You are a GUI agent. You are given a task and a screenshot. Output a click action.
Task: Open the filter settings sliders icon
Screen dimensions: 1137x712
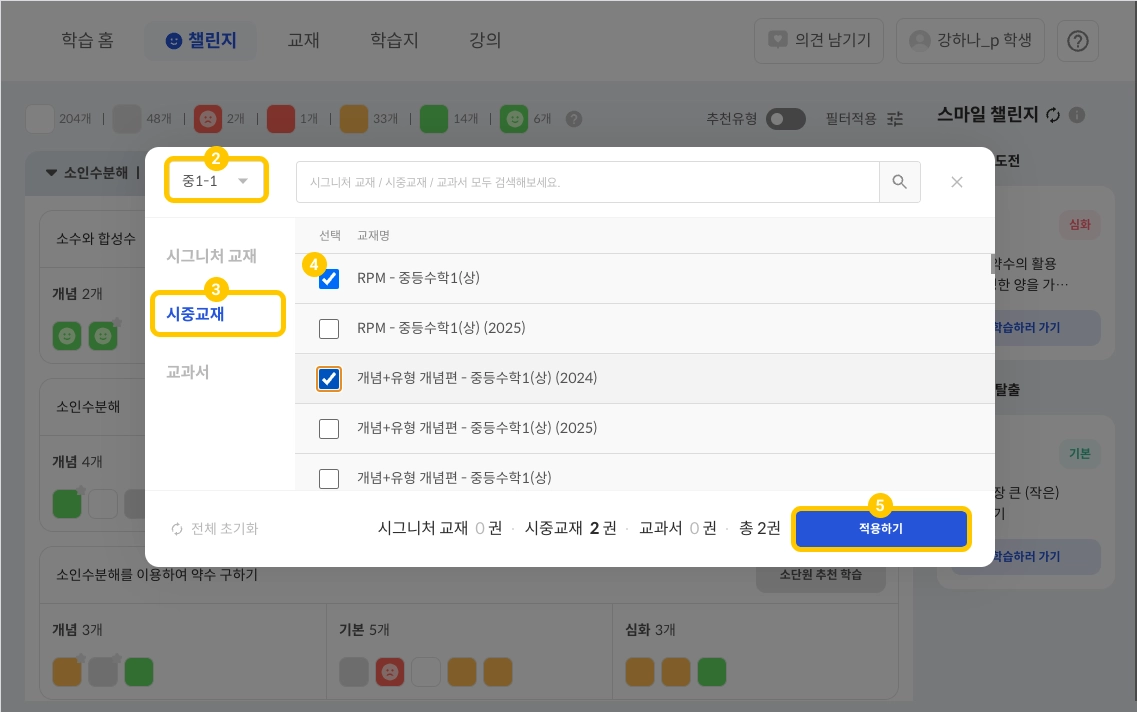tap(895, 118)
